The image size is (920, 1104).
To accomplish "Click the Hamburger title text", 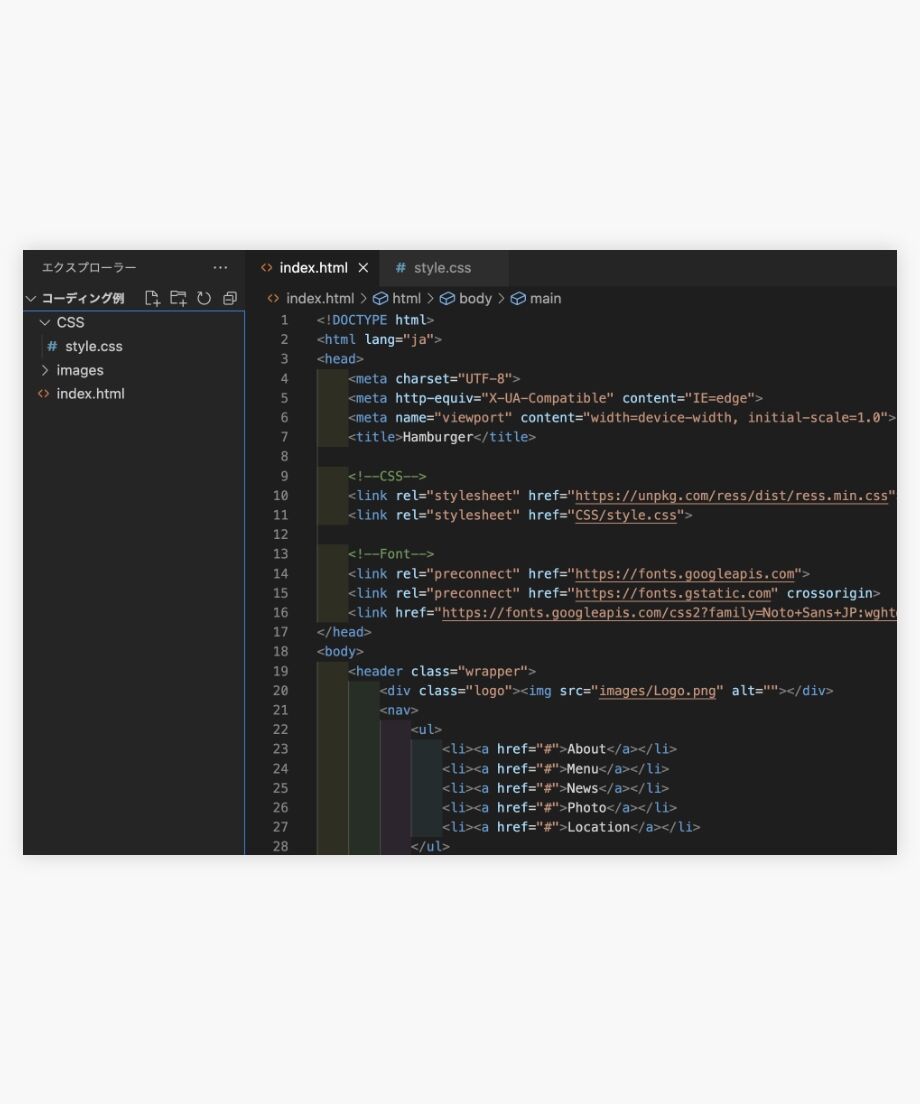I will (438, 437).
